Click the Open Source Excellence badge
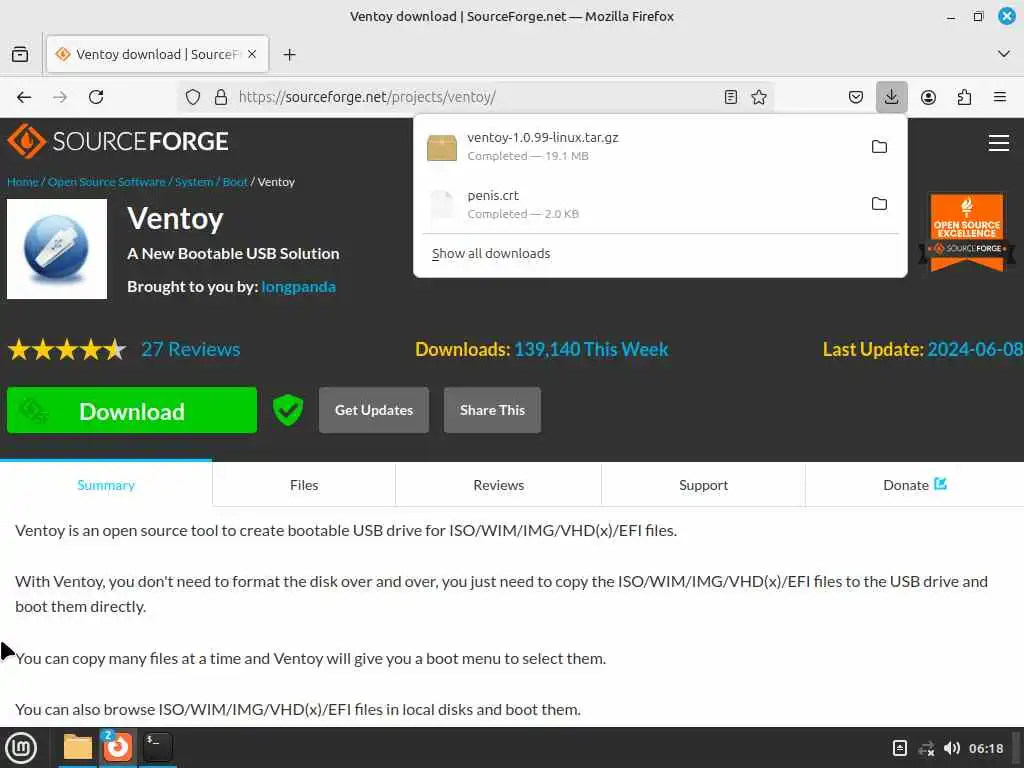This screenshot has height=768, width=1024. (x=967, y=232)
